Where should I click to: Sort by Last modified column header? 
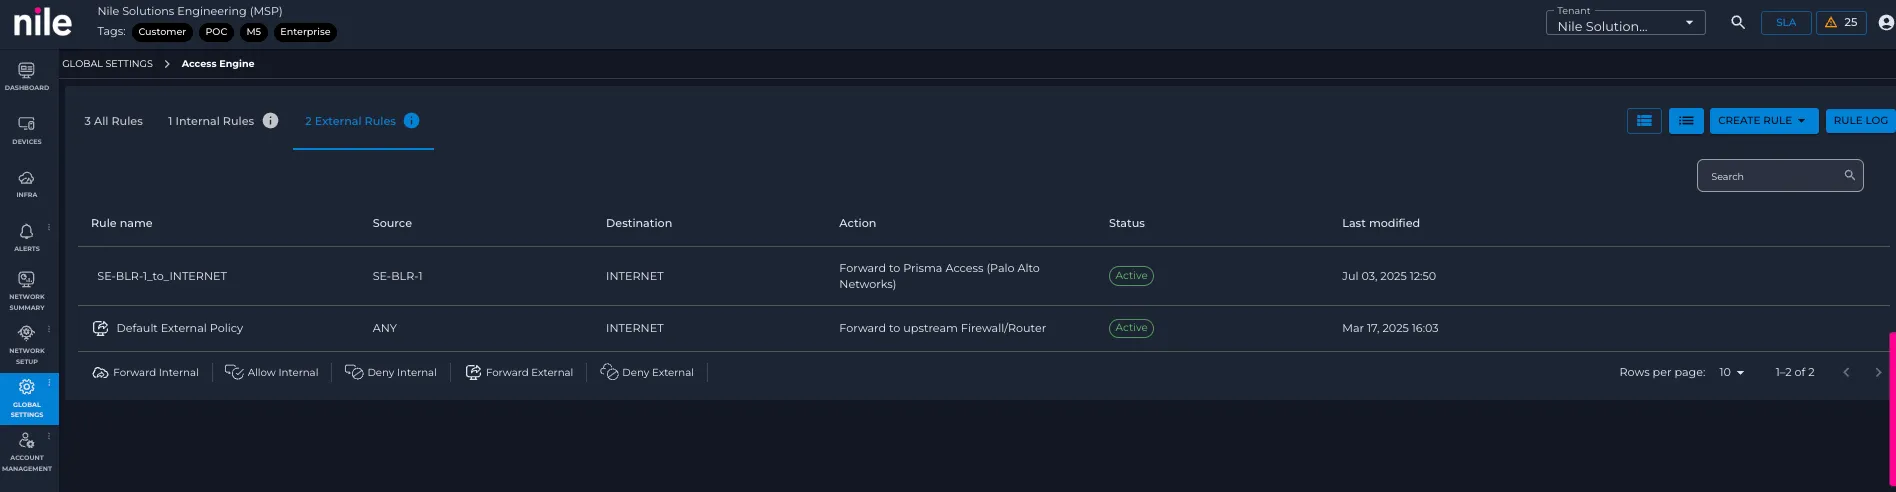(1381, 223)
